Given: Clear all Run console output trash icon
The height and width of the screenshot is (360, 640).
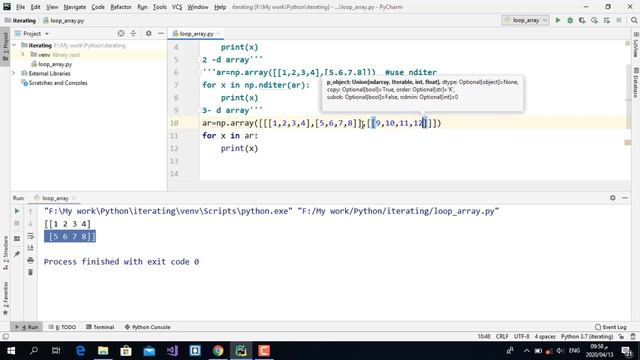Looking at the screenshot, I should click(x=30, y=272).
